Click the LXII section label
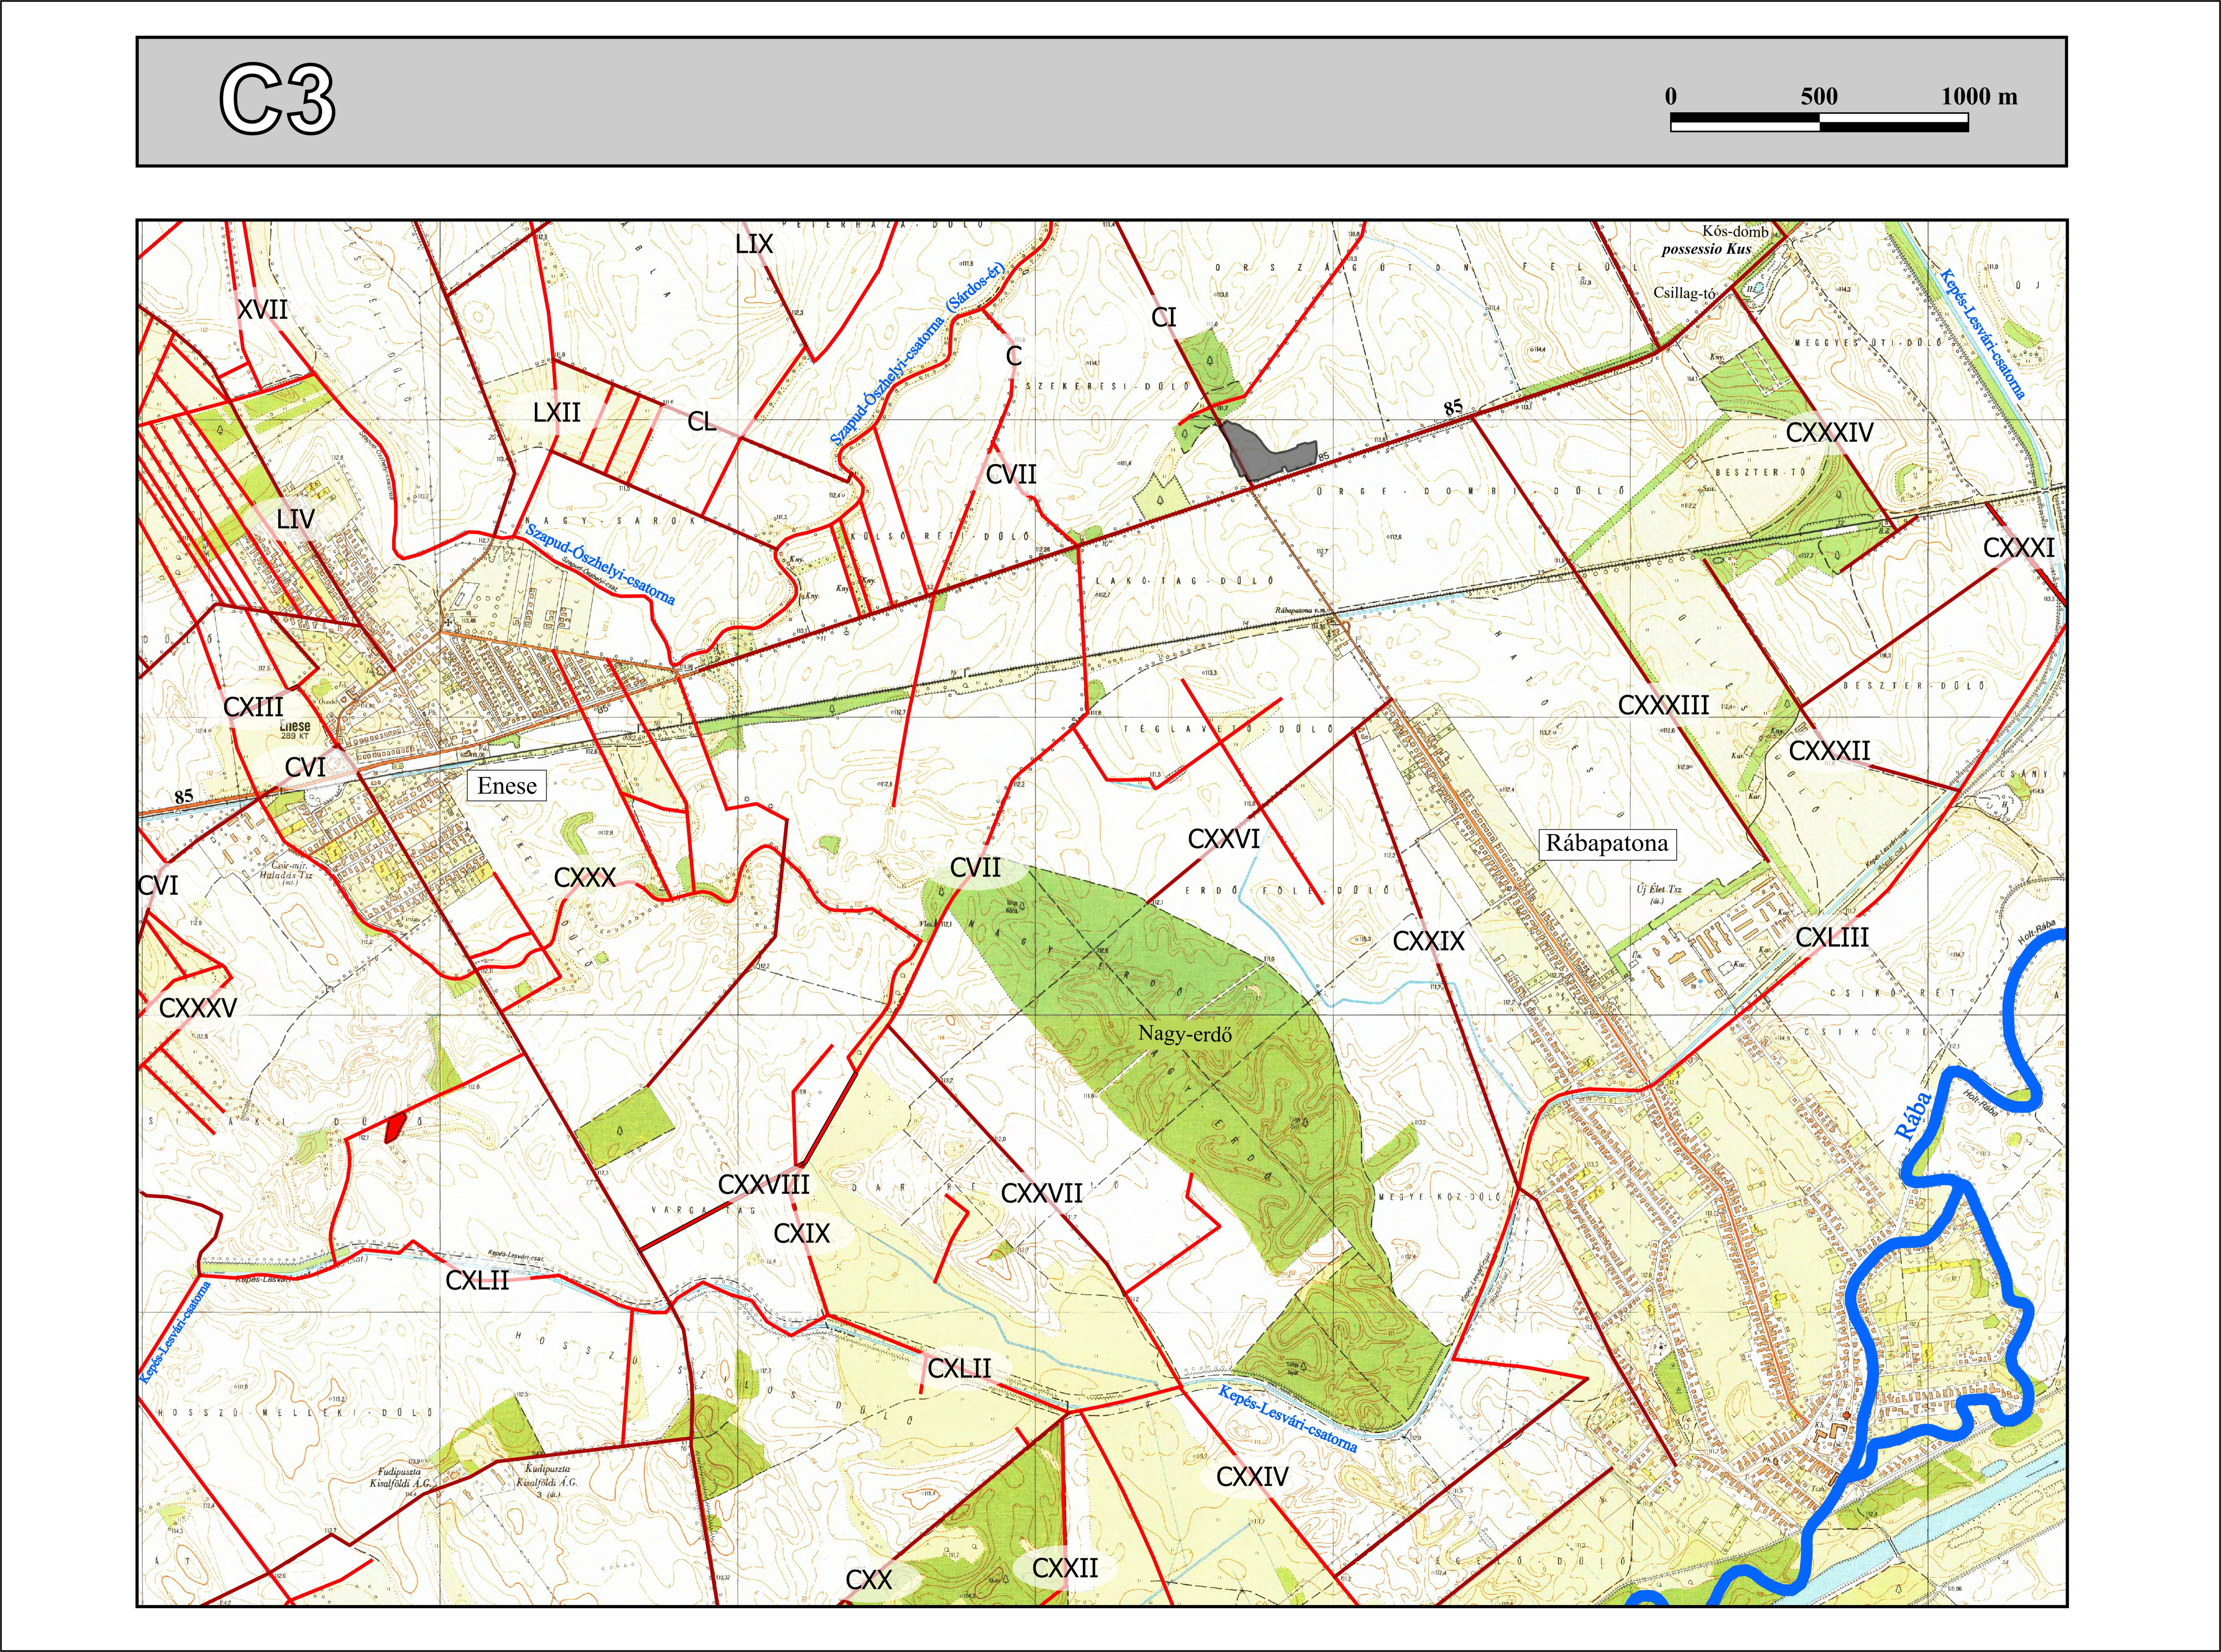The height and width of the screenshot is (1652, 2221). pyautogui.click(x=556, y=413)
